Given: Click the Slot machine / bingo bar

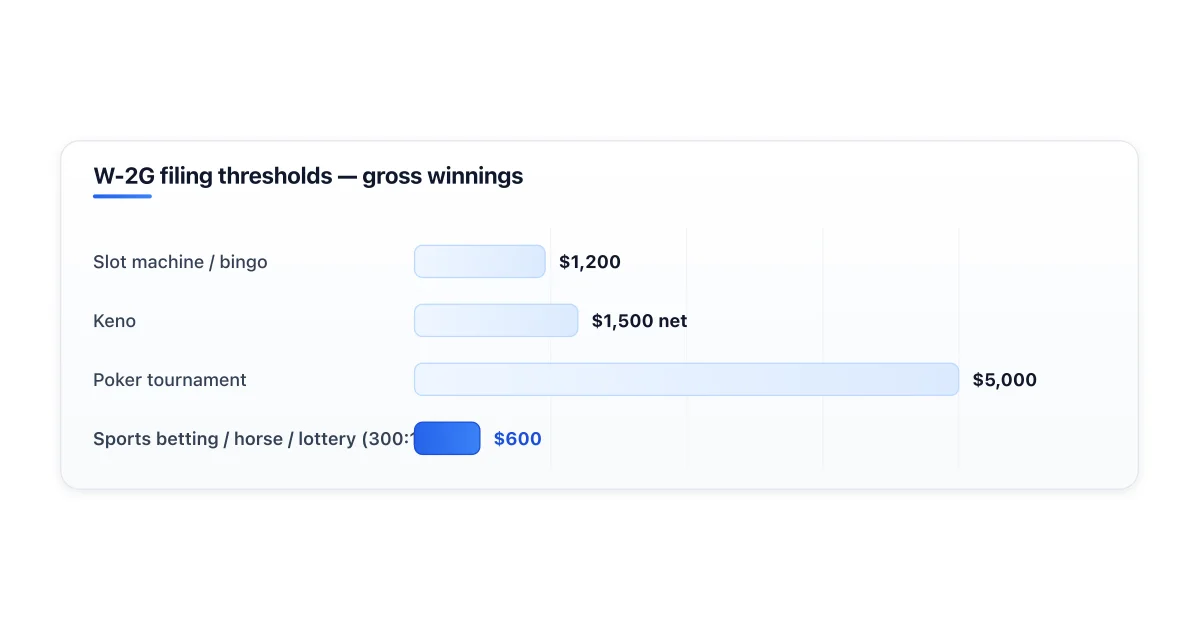Looking at the screenshot, I should [479, 262].
